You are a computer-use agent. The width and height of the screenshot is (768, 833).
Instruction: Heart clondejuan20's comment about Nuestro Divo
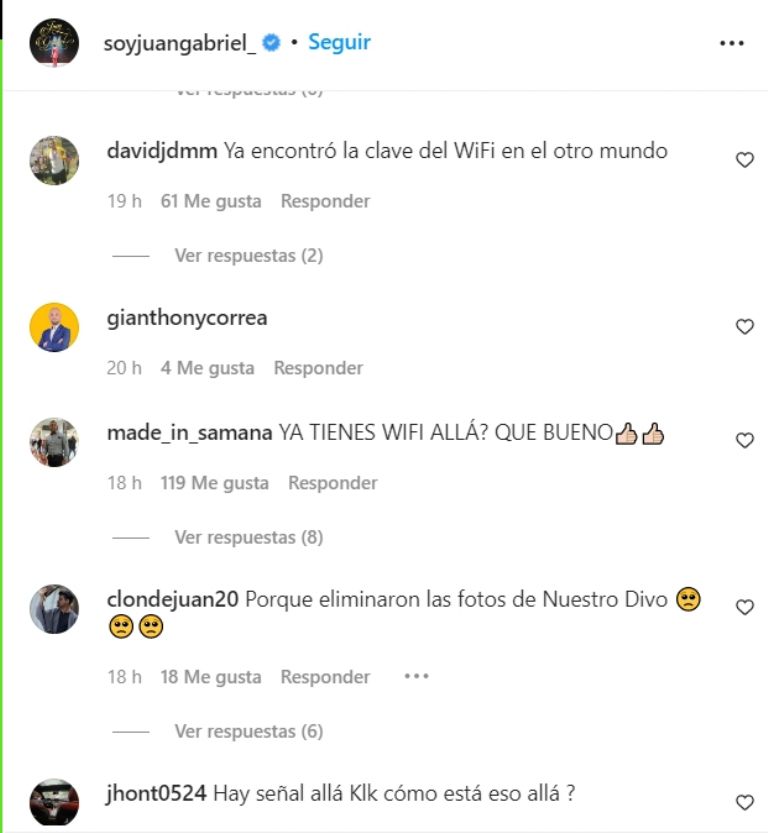click(745, 607)
